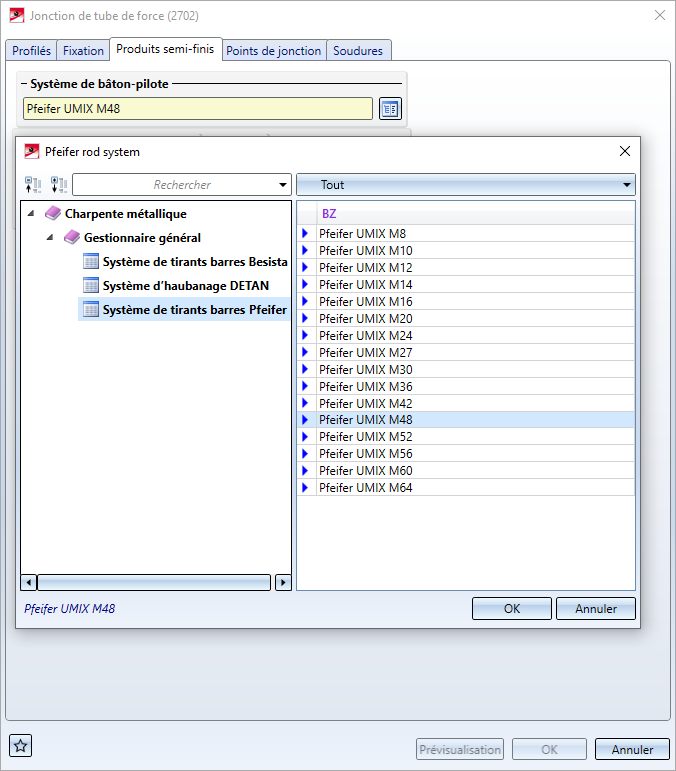Click the Gestionnaire général book icon
The image size is (676, 771).
pyautogui.click(x=72, y=237)
